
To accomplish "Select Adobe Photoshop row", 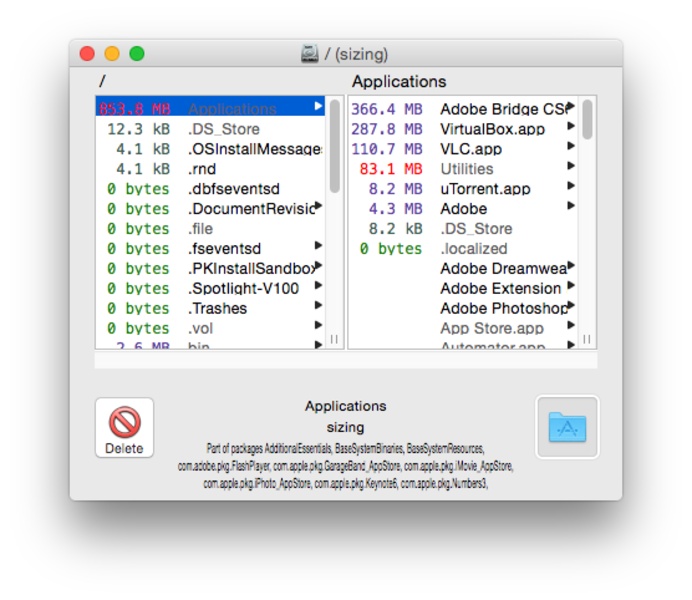I will point(463,308).
